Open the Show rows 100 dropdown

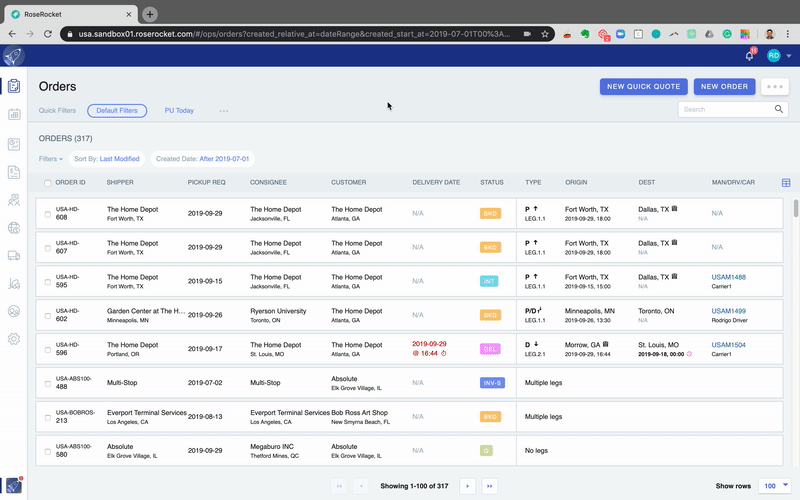(x=774, y=486)
